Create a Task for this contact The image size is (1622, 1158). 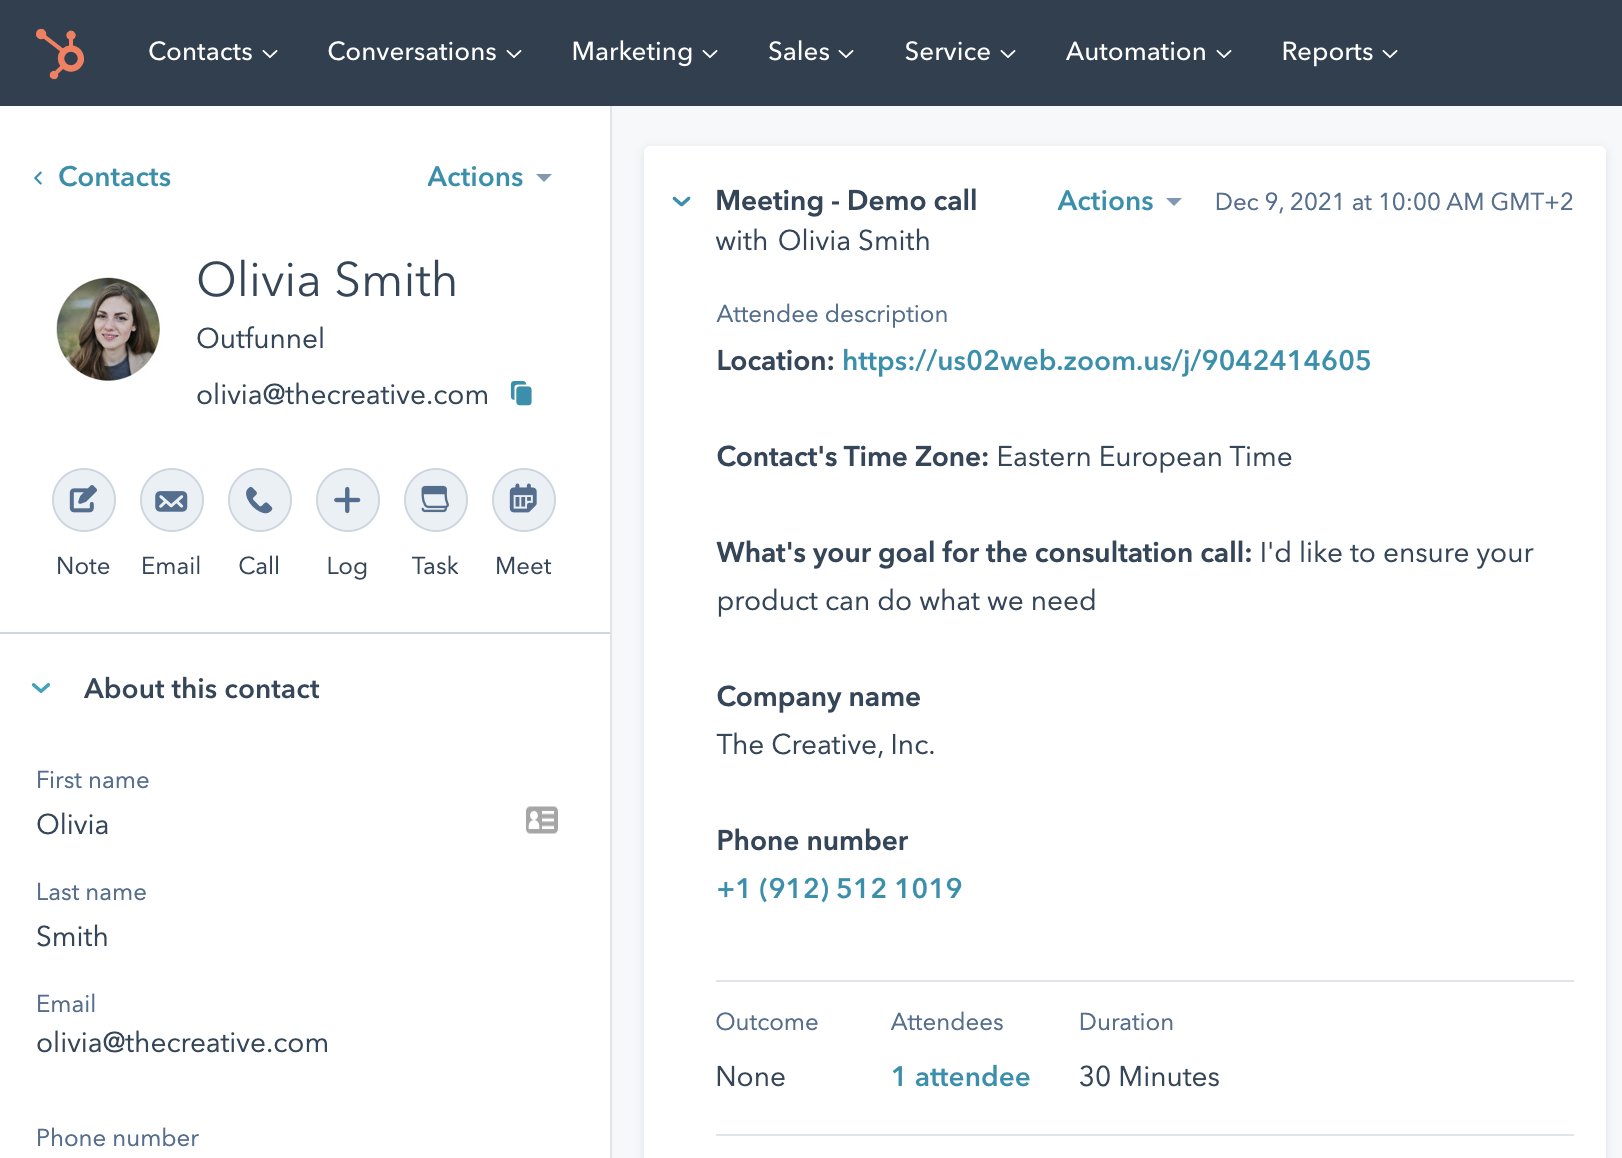(435, 500)
